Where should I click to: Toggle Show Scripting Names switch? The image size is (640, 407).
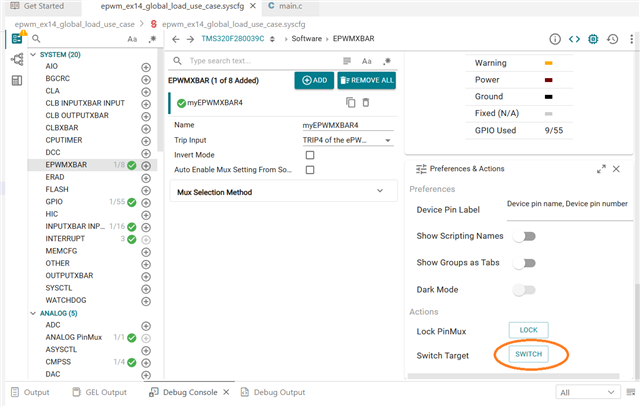(524, 236)
